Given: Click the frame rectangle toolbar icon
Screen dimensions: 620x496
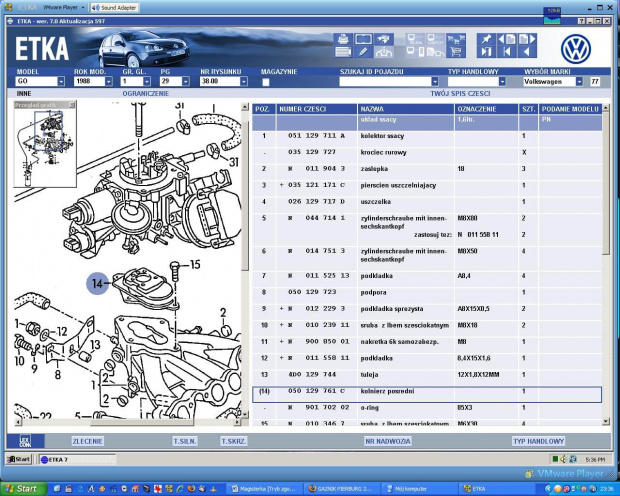Looking at the screenshot, I should [363, 39].
